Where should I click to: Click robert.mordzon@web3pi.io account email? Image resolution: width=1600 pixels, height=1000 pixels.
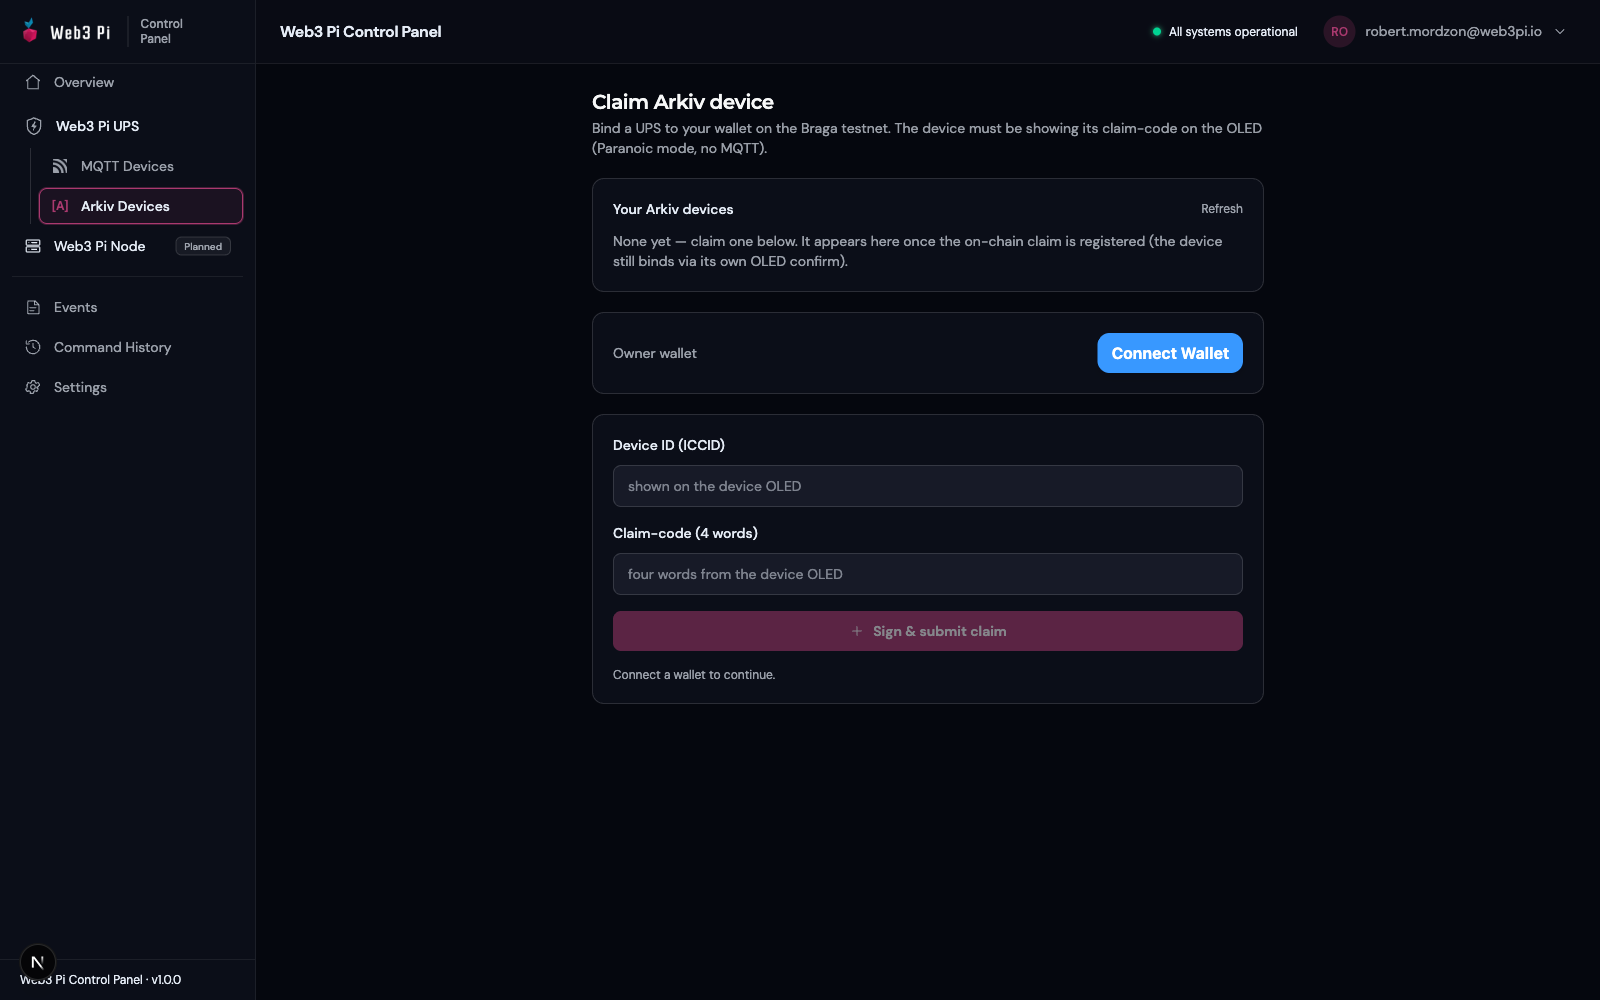pyautogui.click(x=1453, y=32)
